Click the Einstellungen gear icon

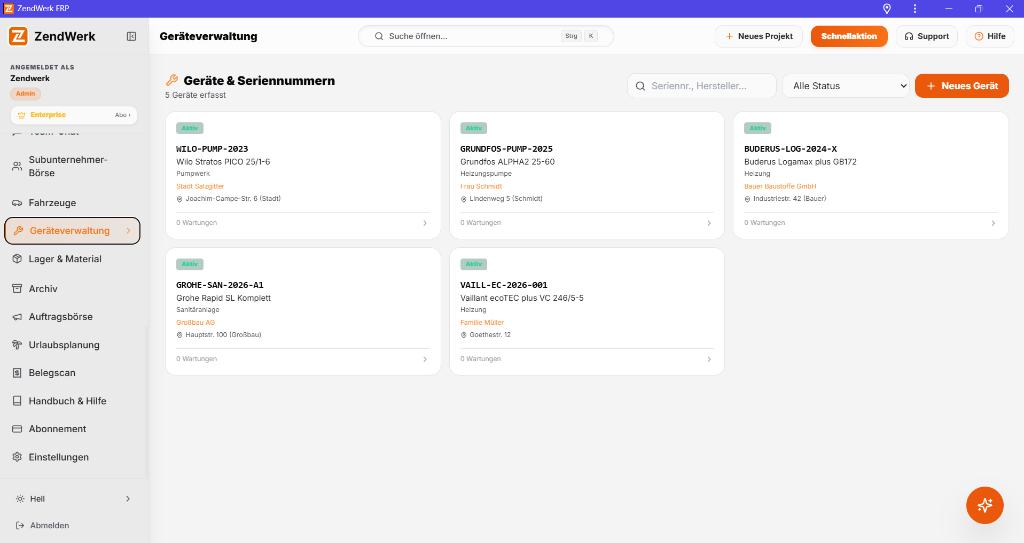[x=17, y=457]
